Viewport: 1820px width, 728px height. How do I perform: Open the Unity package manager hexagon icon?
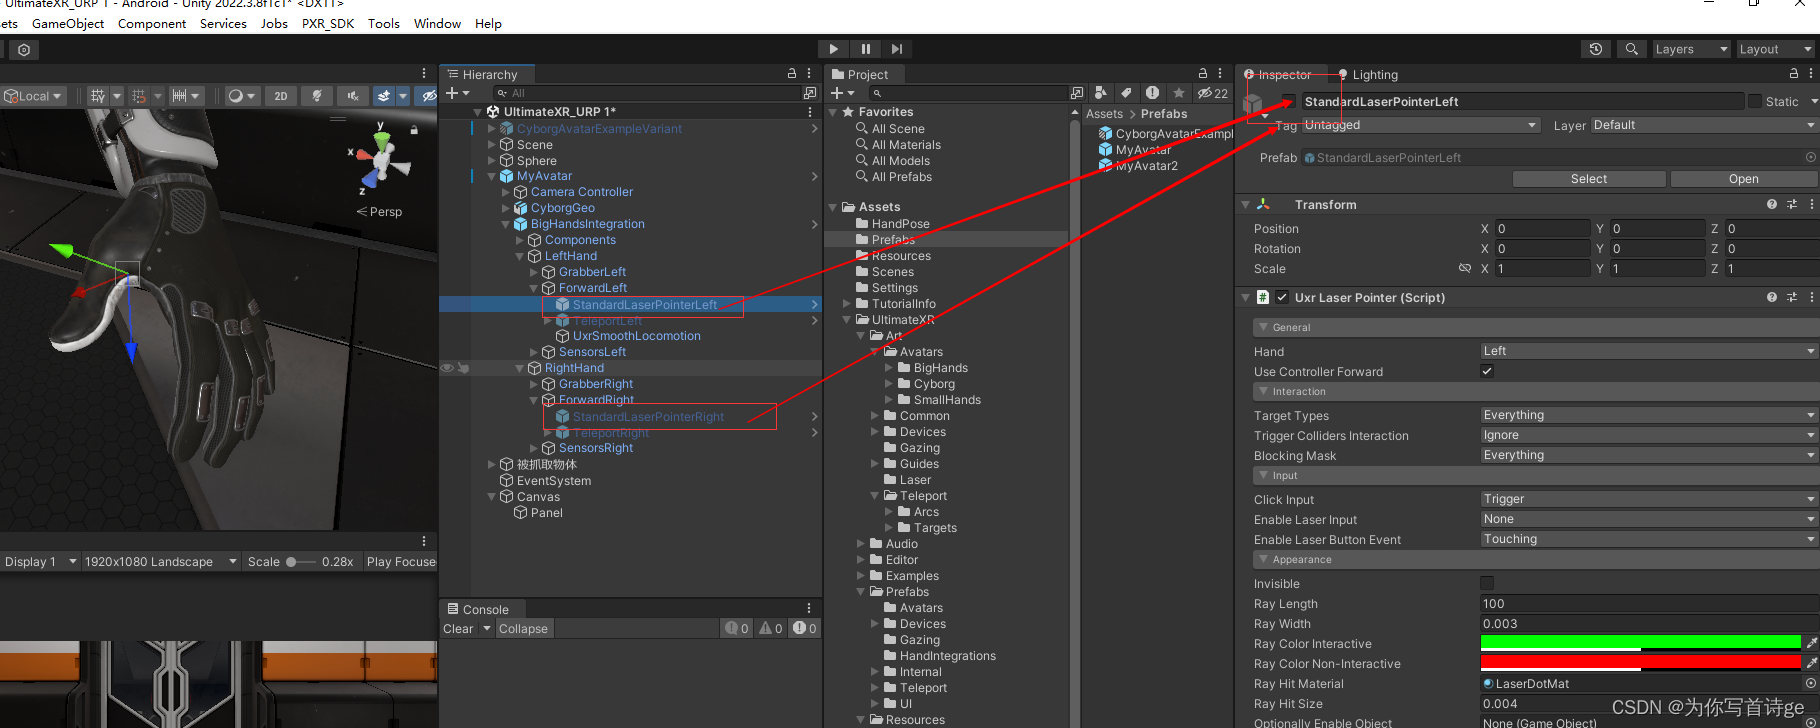(24, 49)
